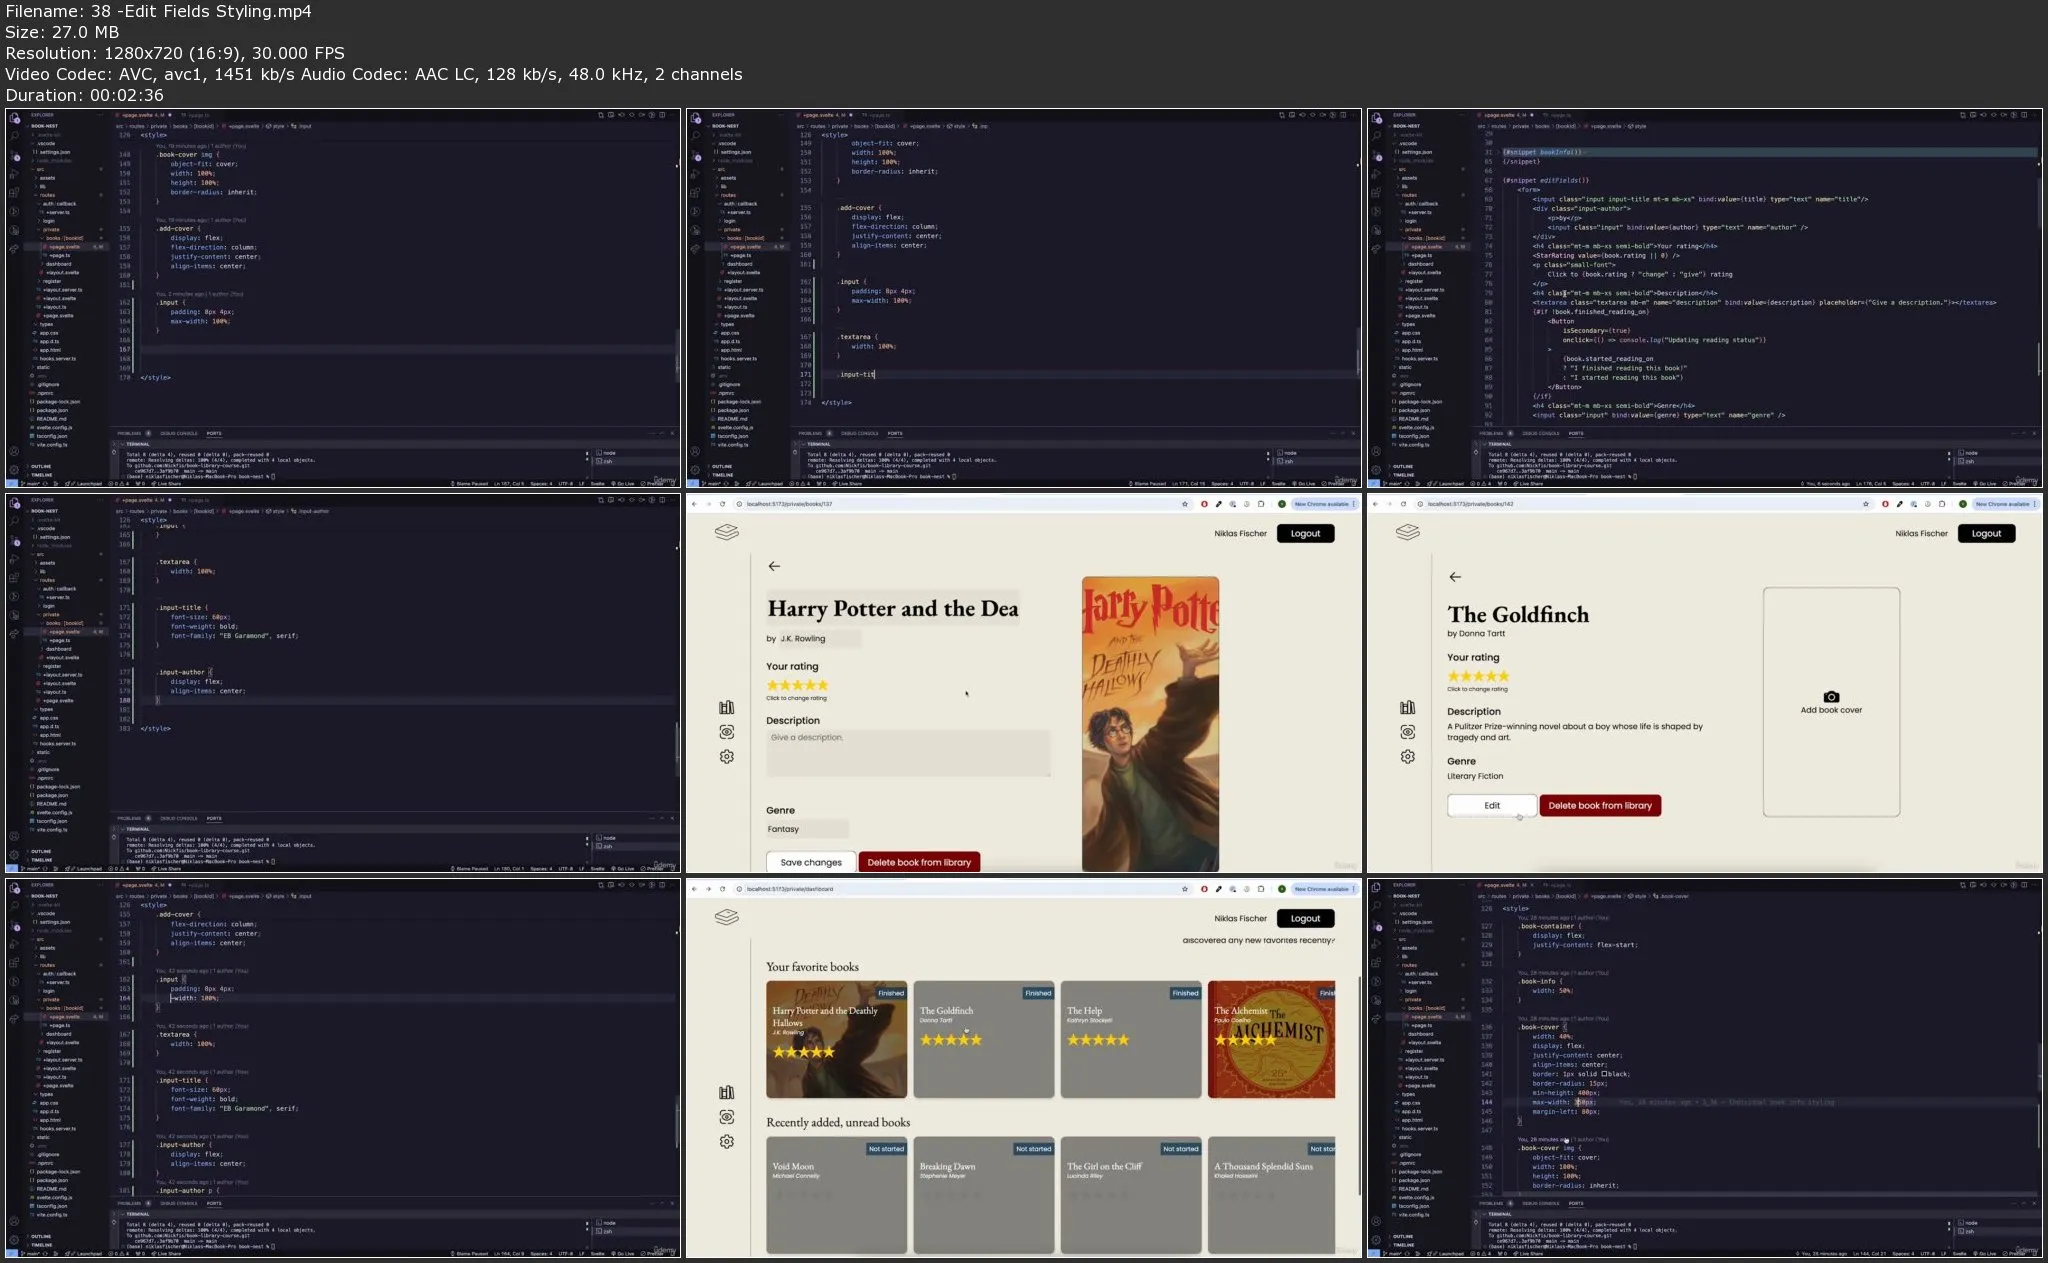This screenshot has width=2048, height=1263.
Task: Click bookmark star in dashboard page address bar
Action: (1185, 889)
